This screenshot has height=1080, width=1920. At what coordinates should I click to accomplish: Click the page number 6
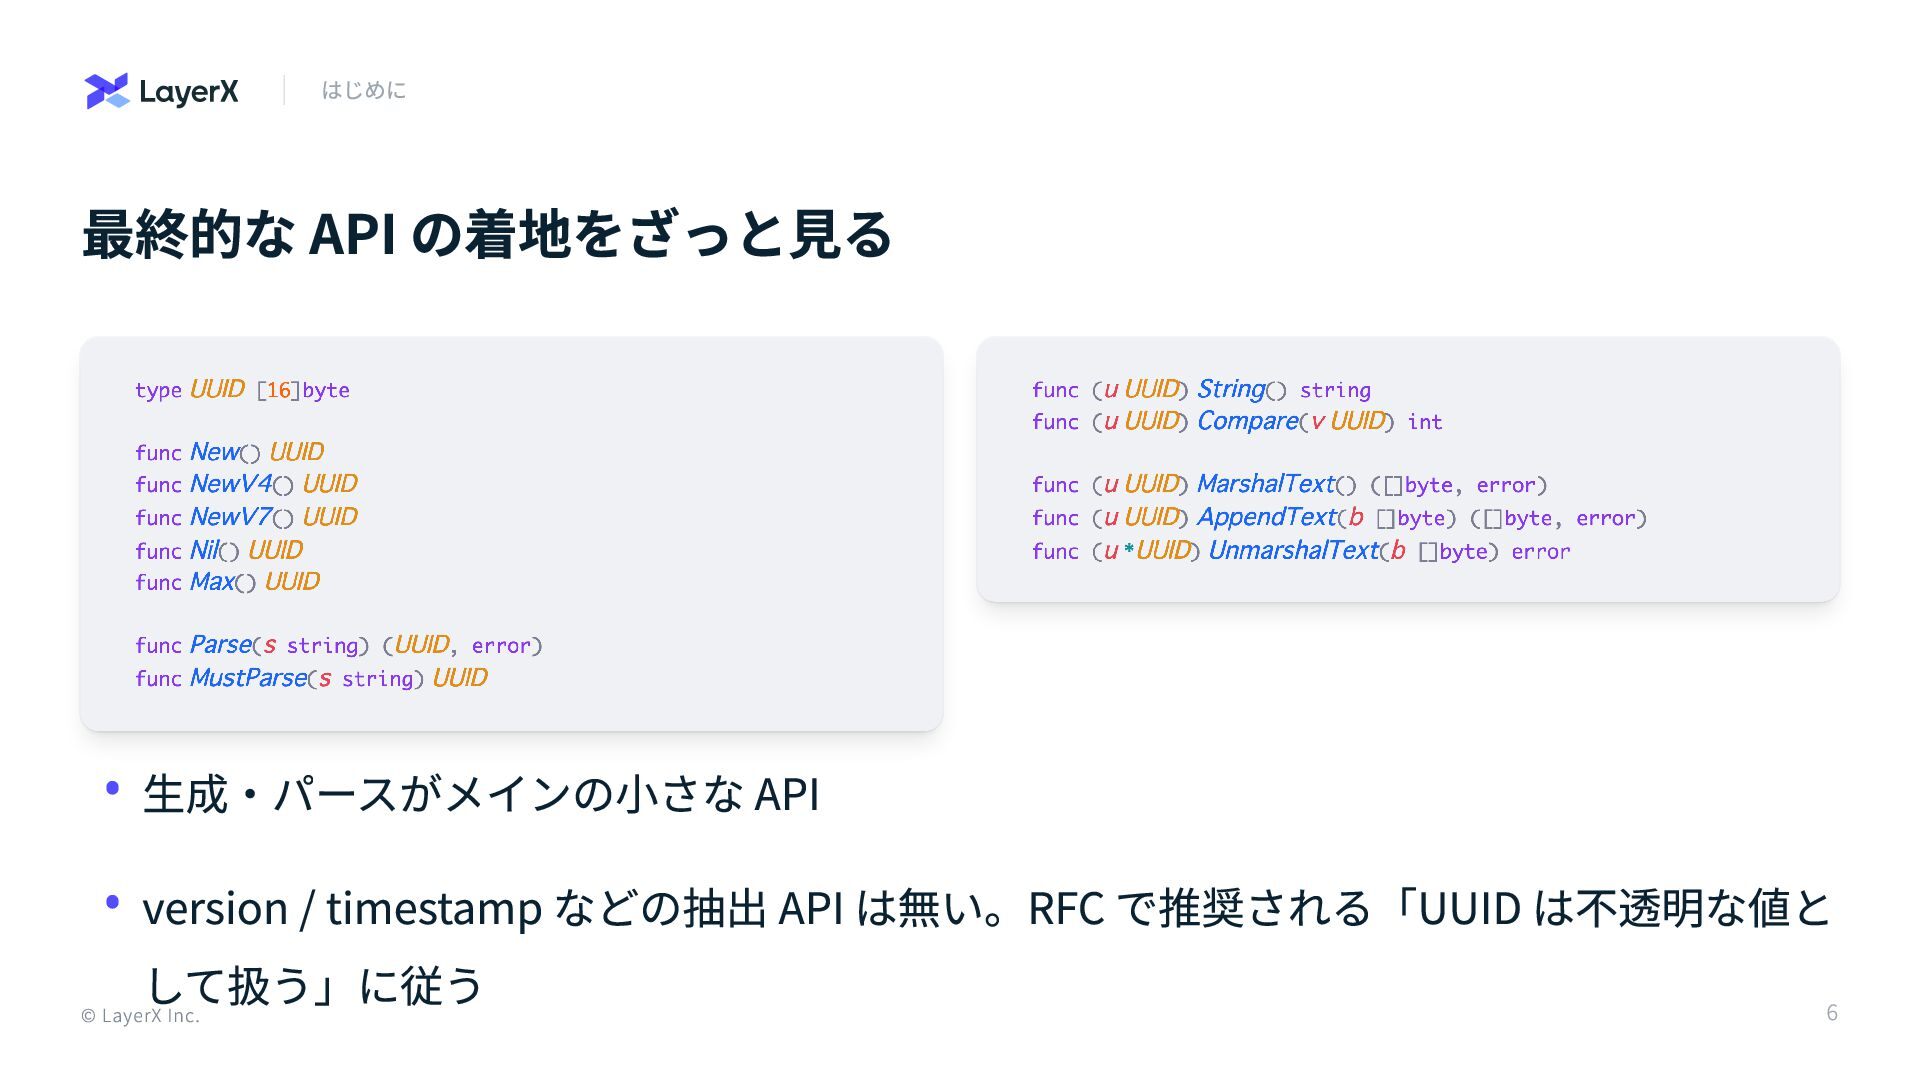1832,1012
